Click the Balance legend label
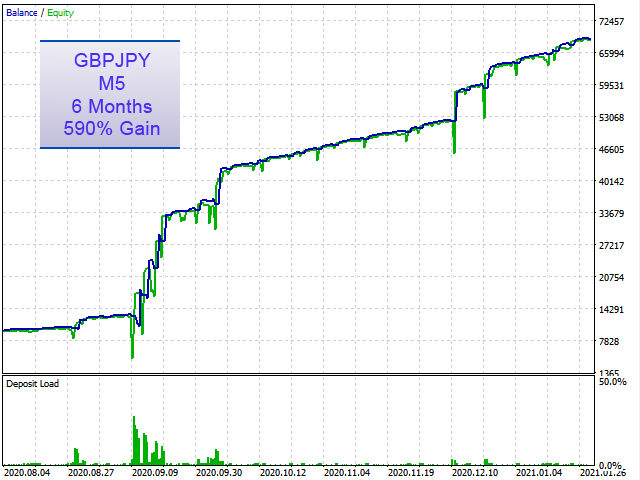Image resolution: width=640 pixels, height=480 pixels. pyautogui.click(x=22, y=13)
